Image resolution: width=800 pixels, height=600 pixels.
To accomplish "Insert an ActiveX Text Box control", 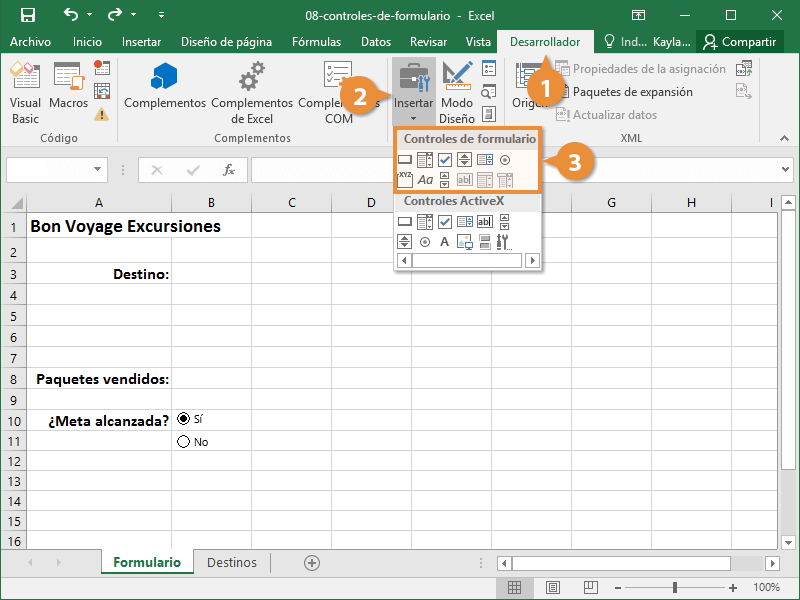I will click(485, 222).
